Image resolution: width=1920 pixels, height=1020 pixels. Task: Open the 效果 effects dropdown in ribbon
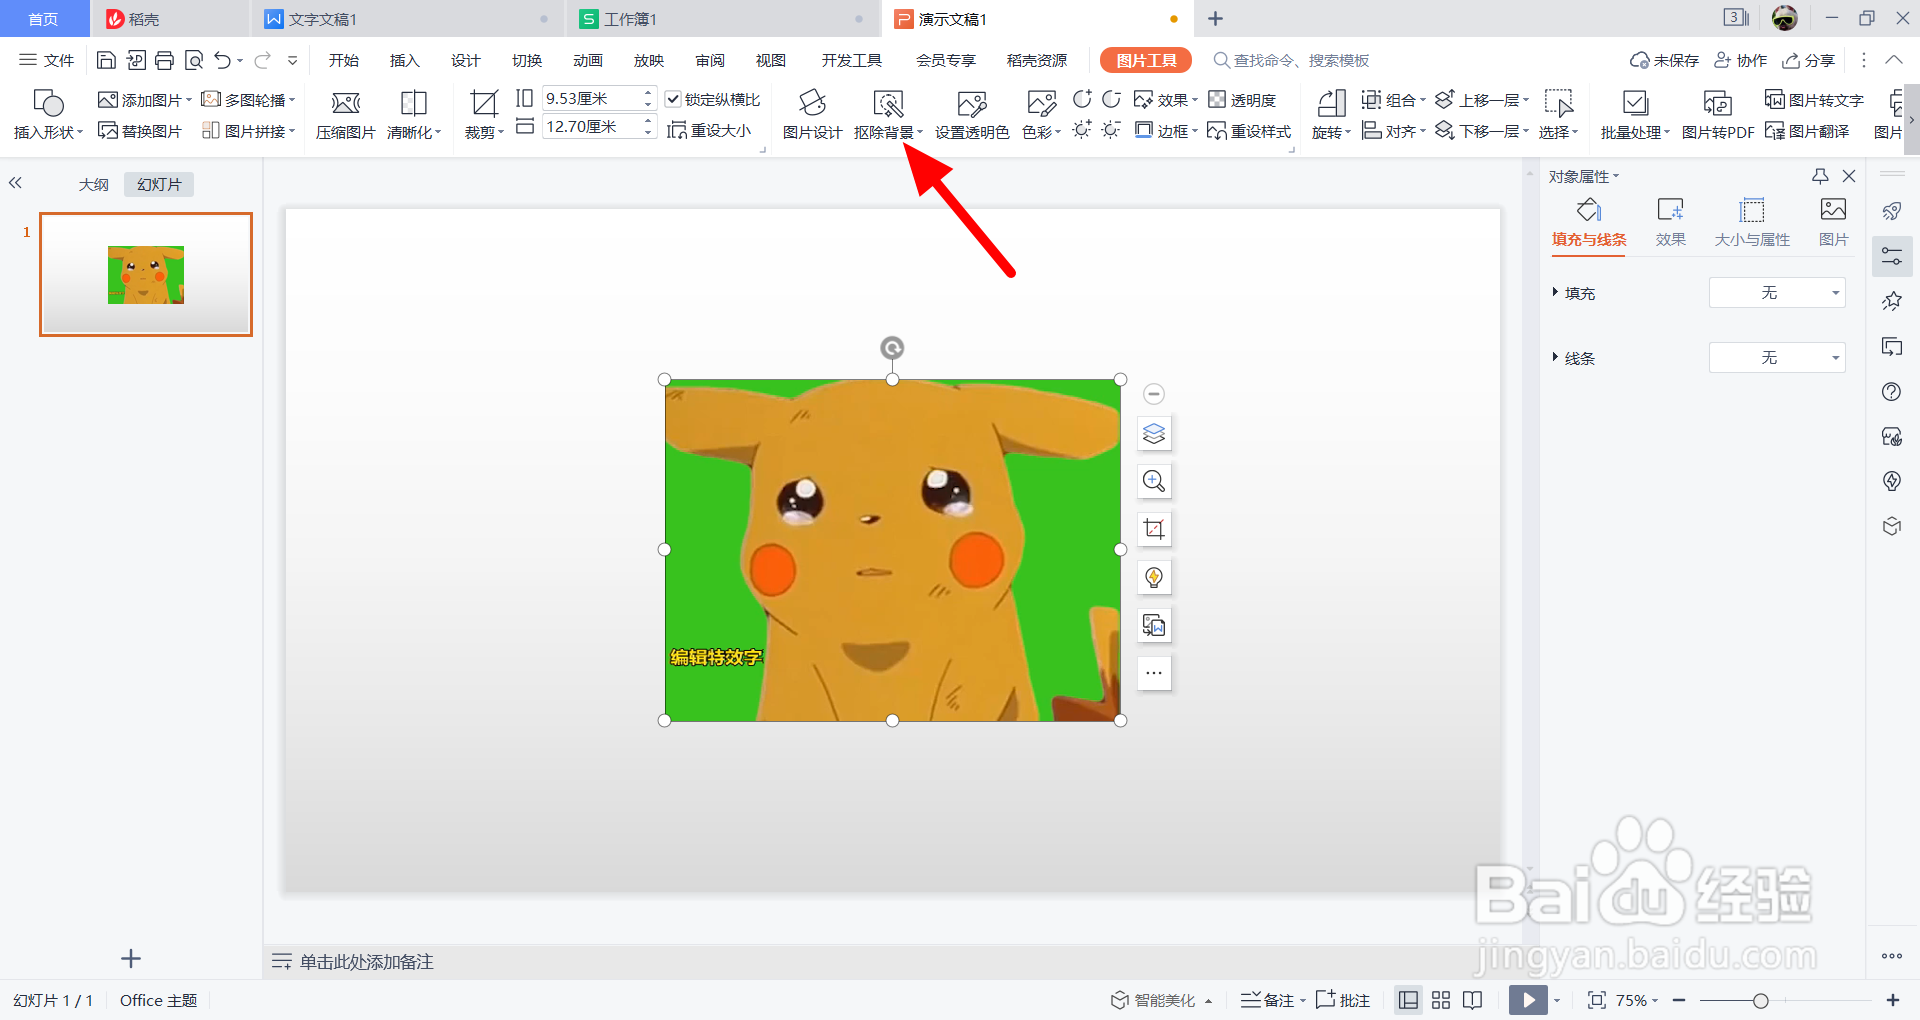(x=1166, y=100)
